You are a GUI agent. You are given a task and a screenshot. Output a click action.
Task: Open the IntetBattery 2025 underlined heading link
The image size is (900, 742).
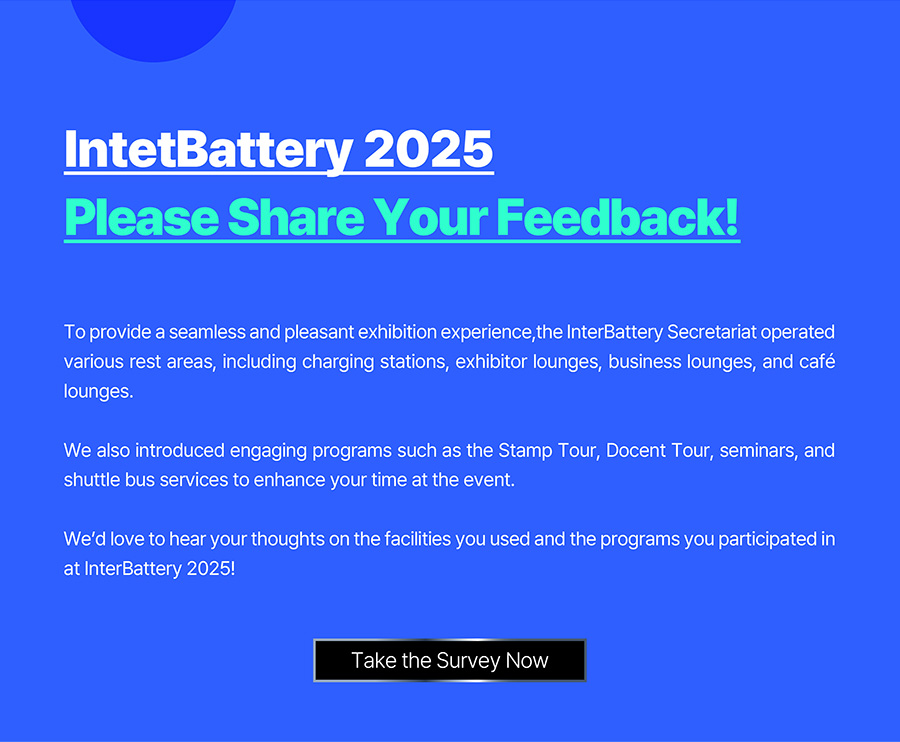pyautogui.click(x=279, y=149)
